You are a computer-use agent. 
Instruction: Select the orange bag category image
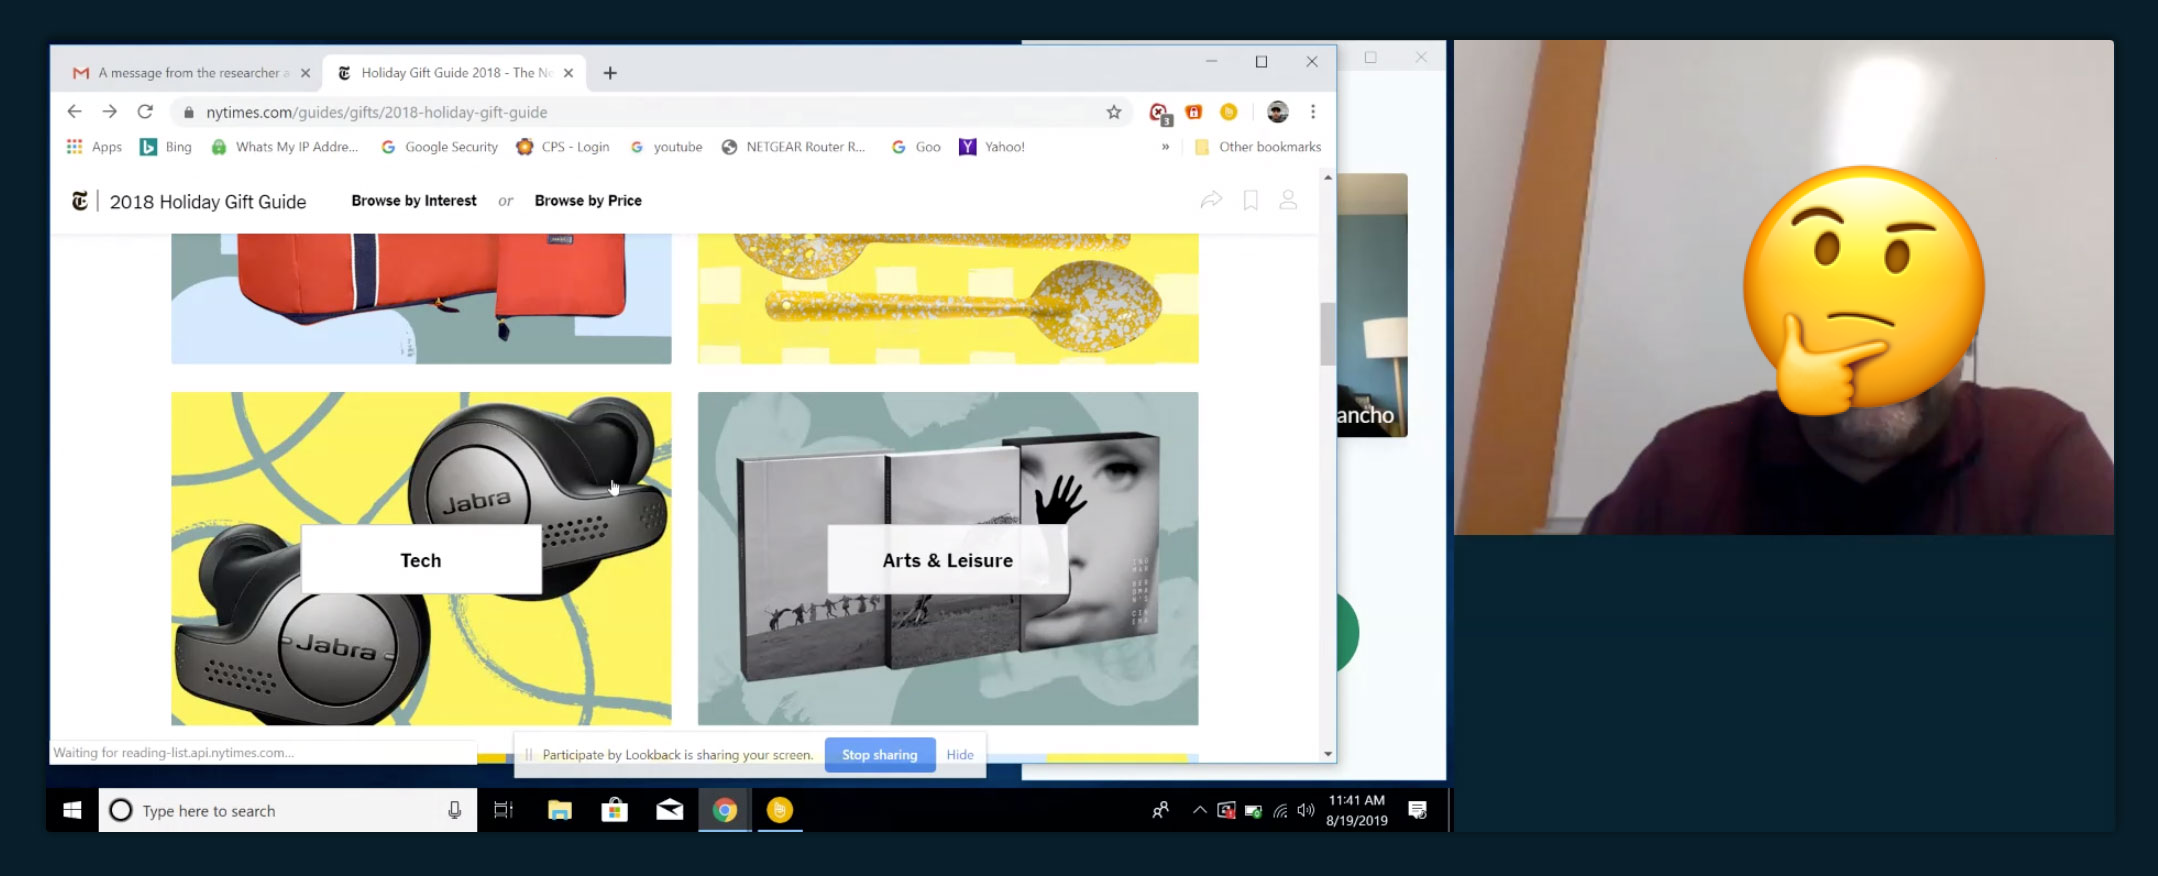pyautogui.click(x=421, y=299)
